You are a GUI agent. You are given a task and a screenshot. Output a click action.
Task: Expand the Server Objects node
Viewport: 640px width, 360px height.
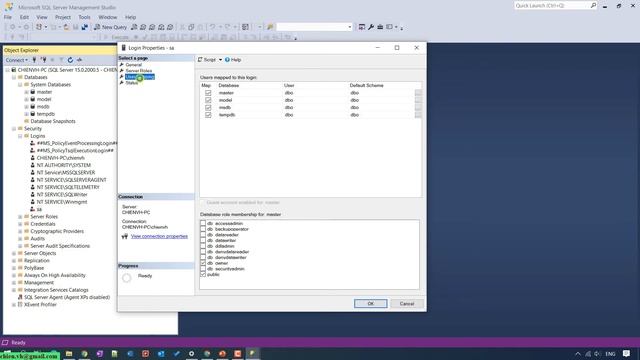click(x=14, y=253)
